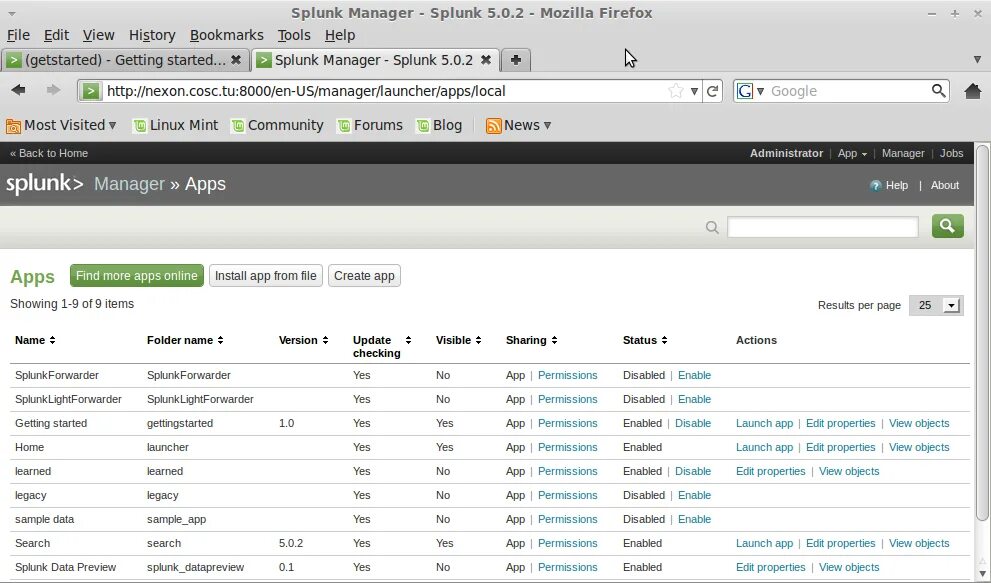Open the Jobs link in top bar
The height and width of the screenshot is (583, 991).
tap(951, 153)
